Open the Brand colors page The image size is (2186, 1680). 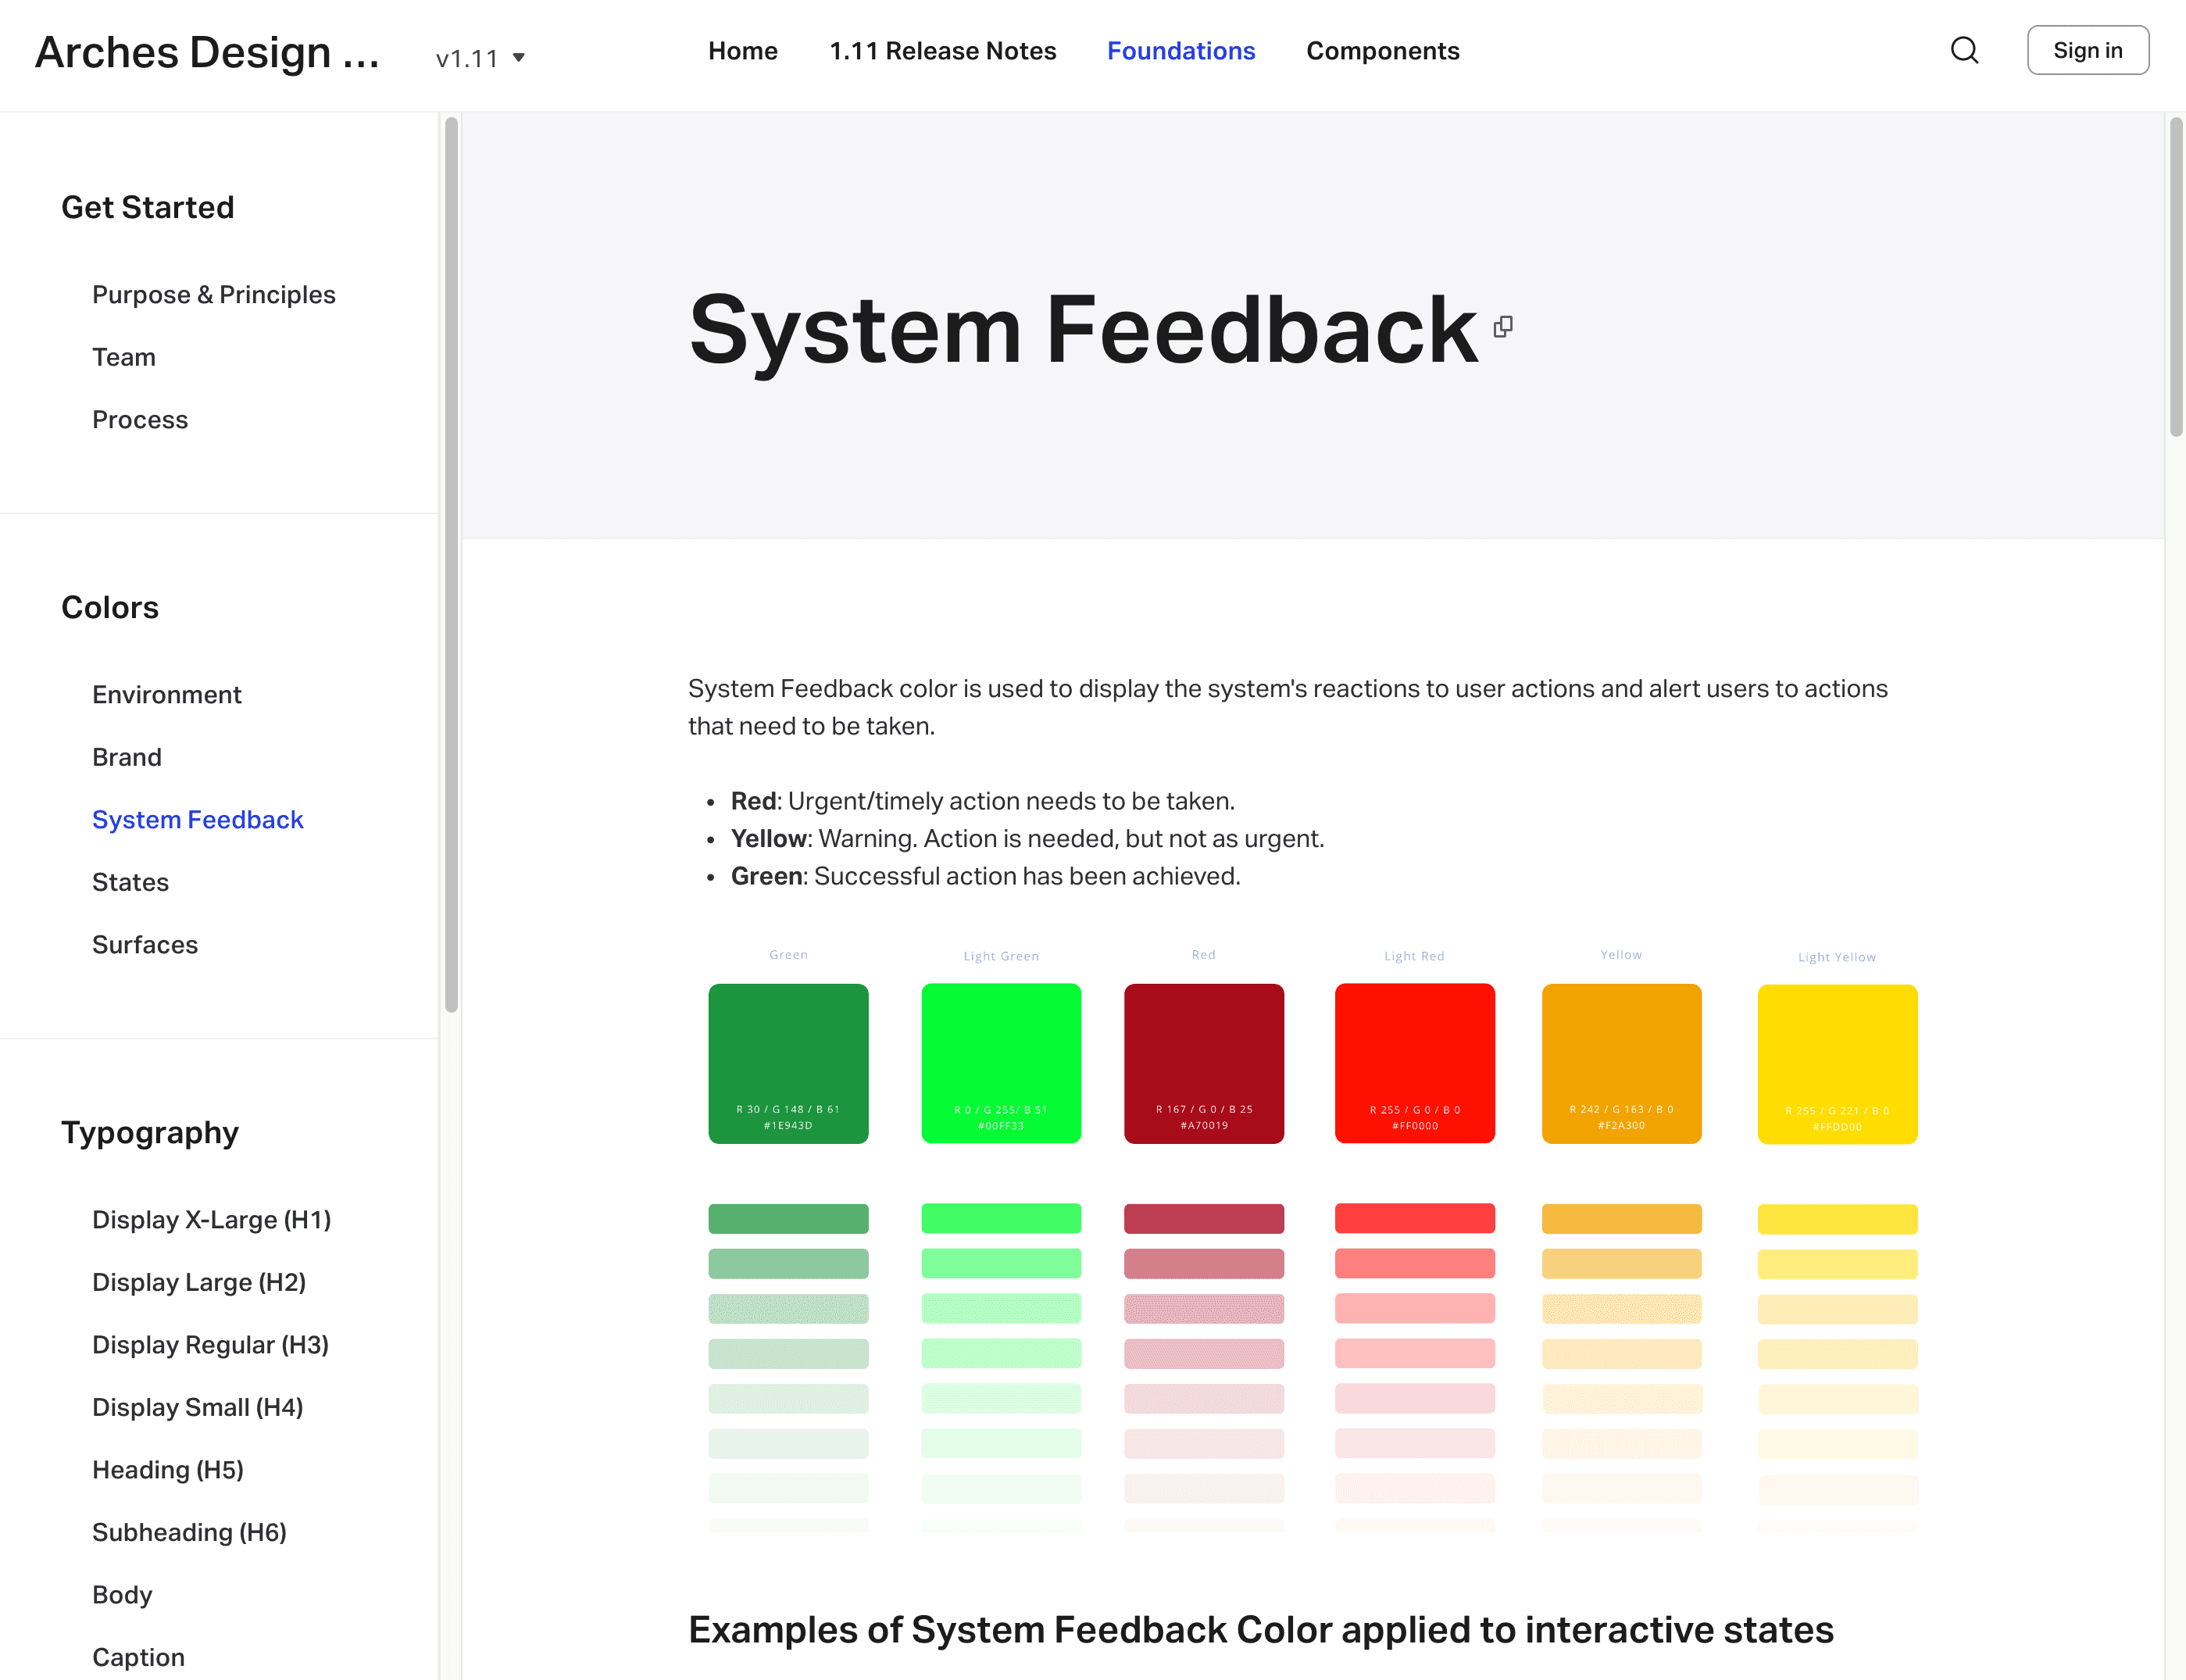tap(126, 757)
